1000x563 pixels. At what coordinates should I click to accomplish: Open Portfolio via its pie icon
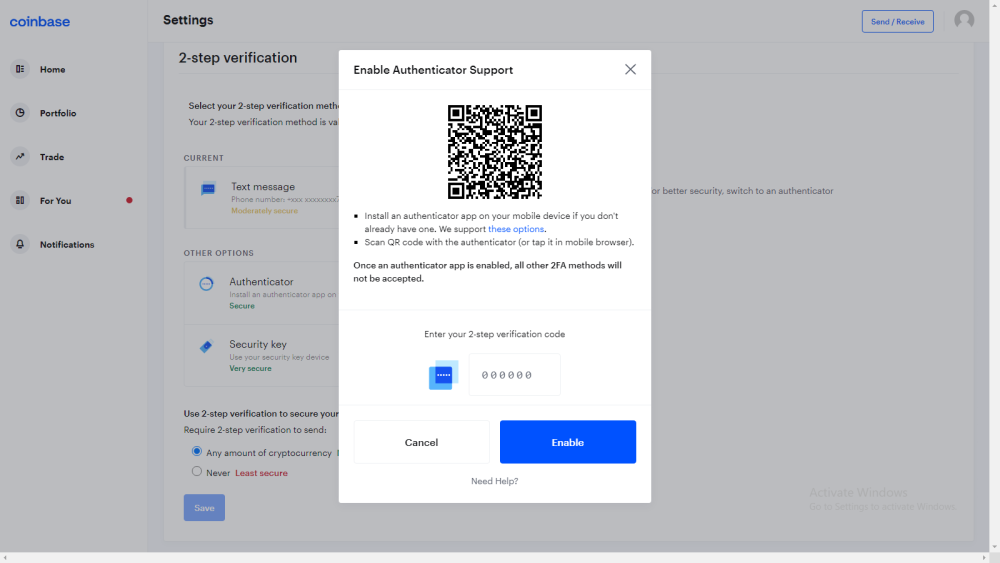[x=20, y=113]
